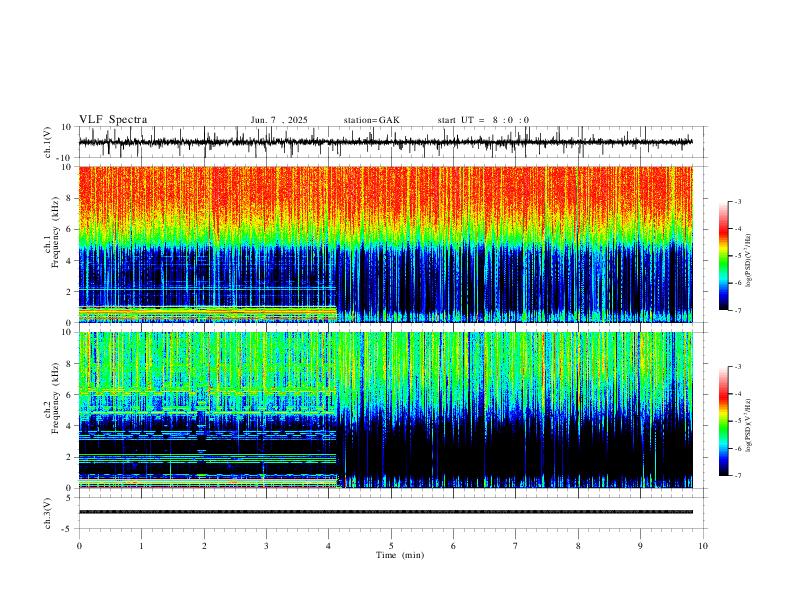
Task: Click the ch.1 voltage waveform trace
Action: point(385,142)
